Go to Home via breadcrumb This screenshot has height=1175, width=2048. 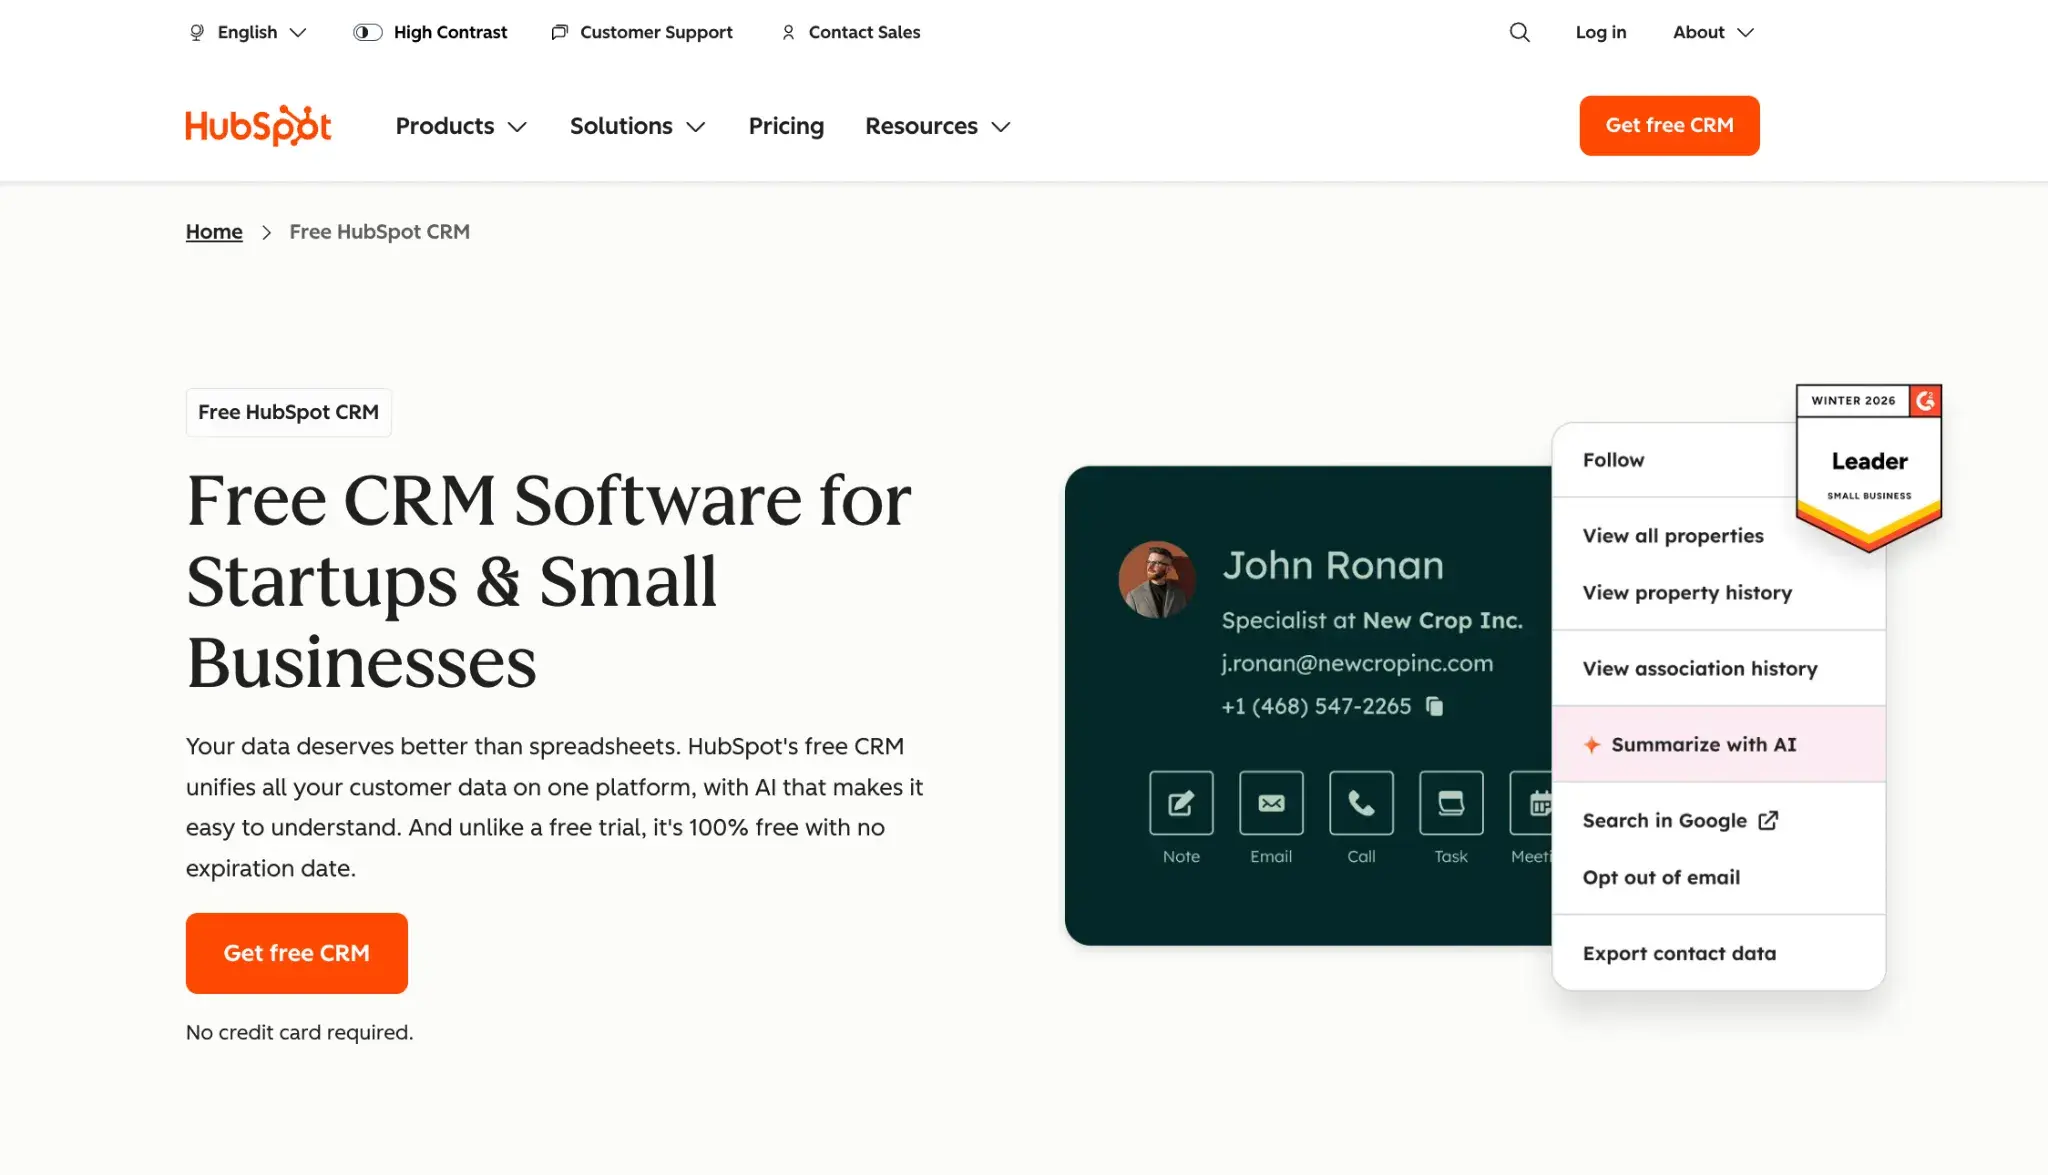[x=214, y=232]
